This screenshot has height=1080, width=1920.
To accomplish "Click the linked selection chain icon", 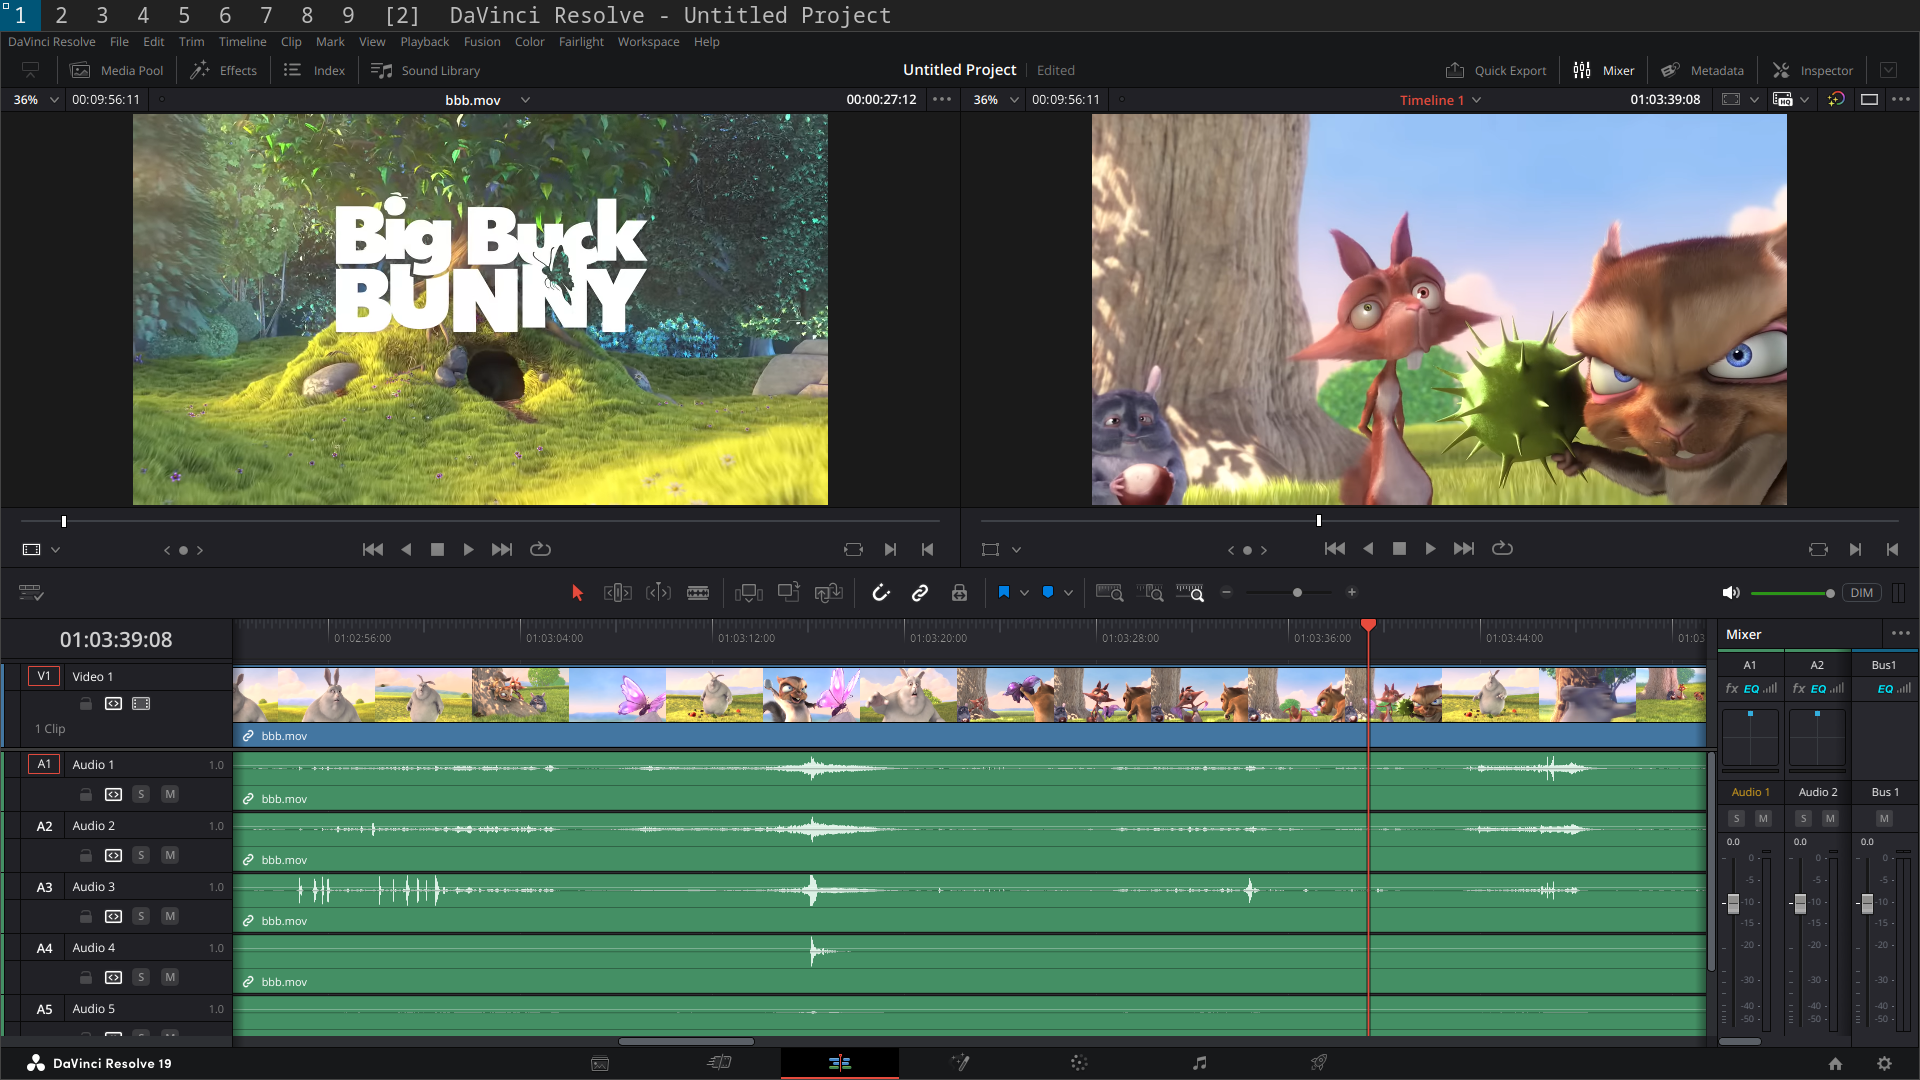I will point(920,593).
